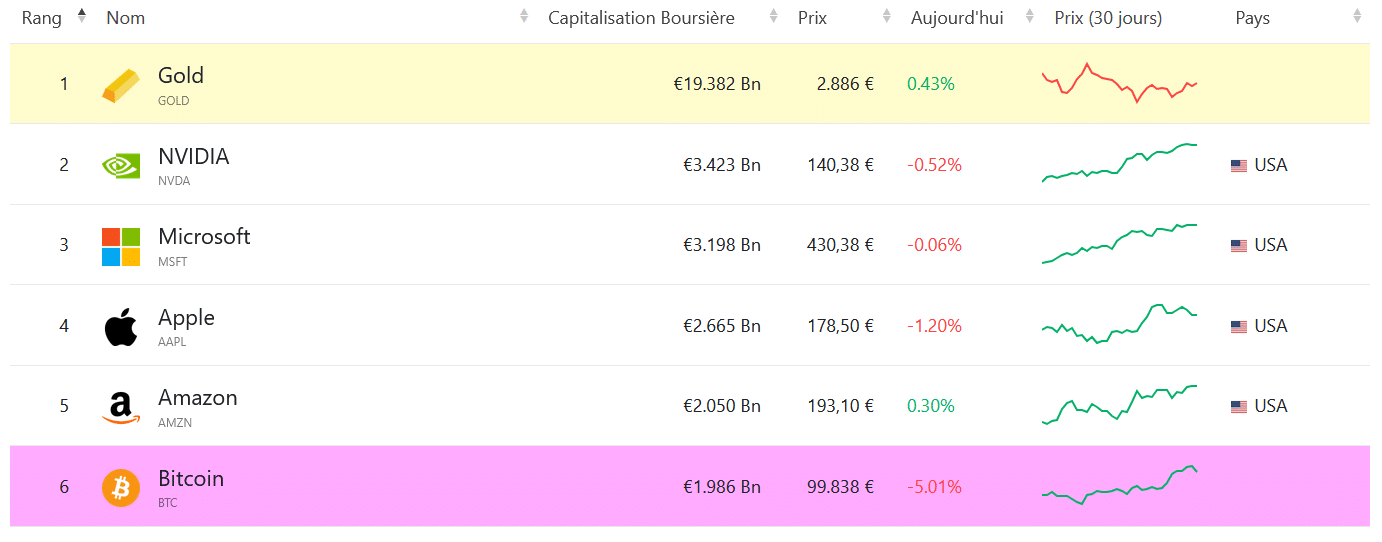Sort table by Prix column
Viewport: 1382px width, 542px height.
[x=812, y=18]
